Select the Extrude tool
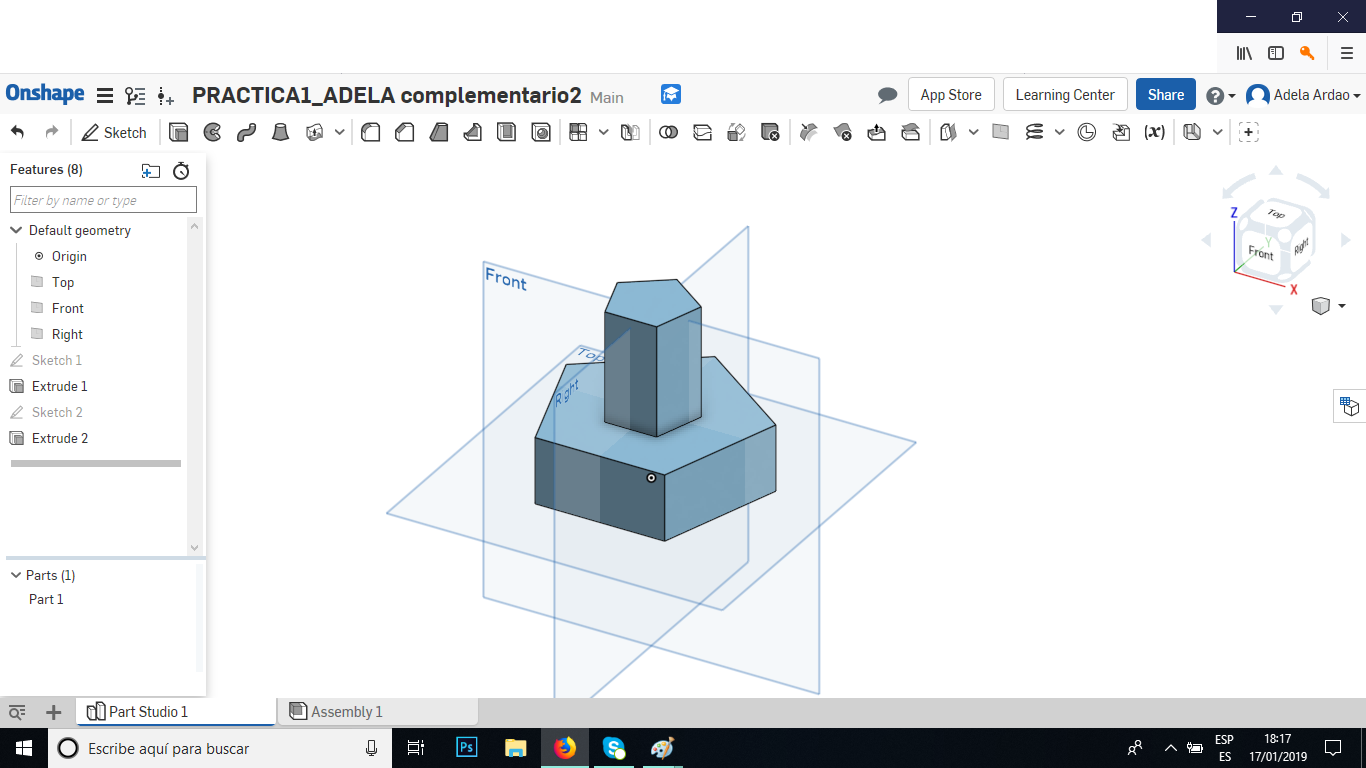Viewport: 1366px width, 768px height. pyautogui.click(x=178, y=132)
